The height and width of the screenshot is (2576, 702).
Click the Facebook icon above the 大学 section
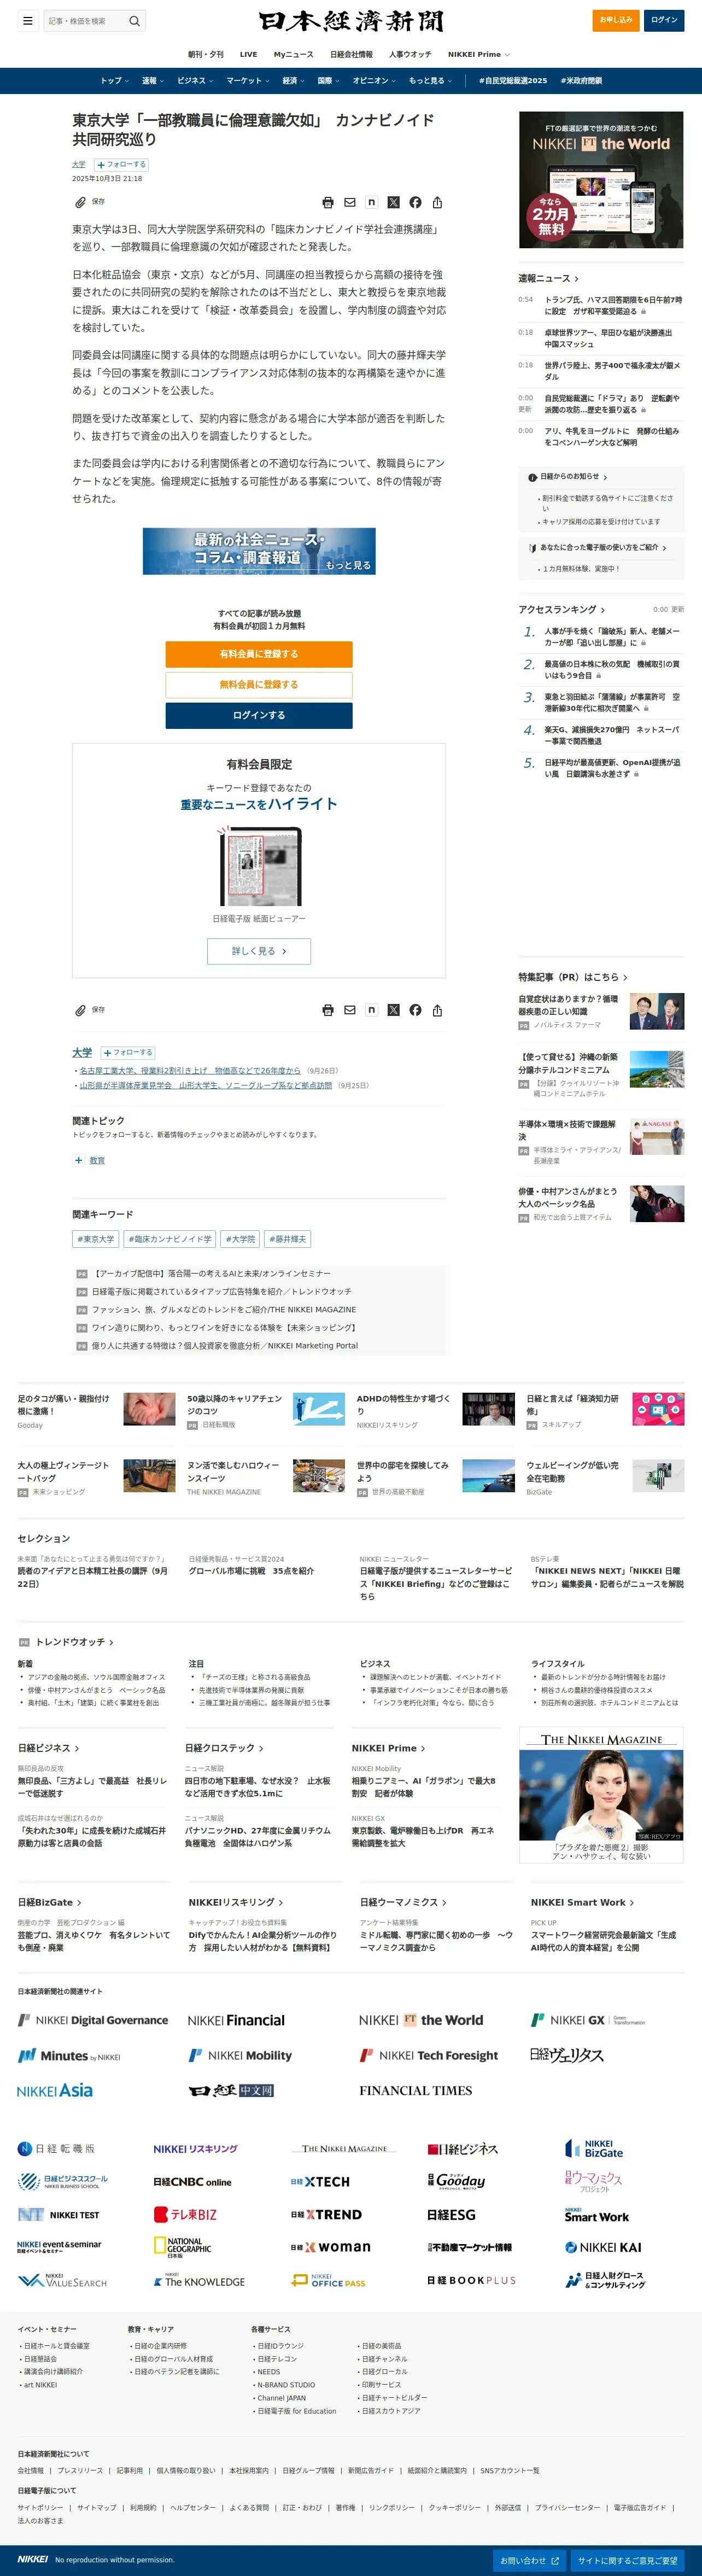[415, 1010]
